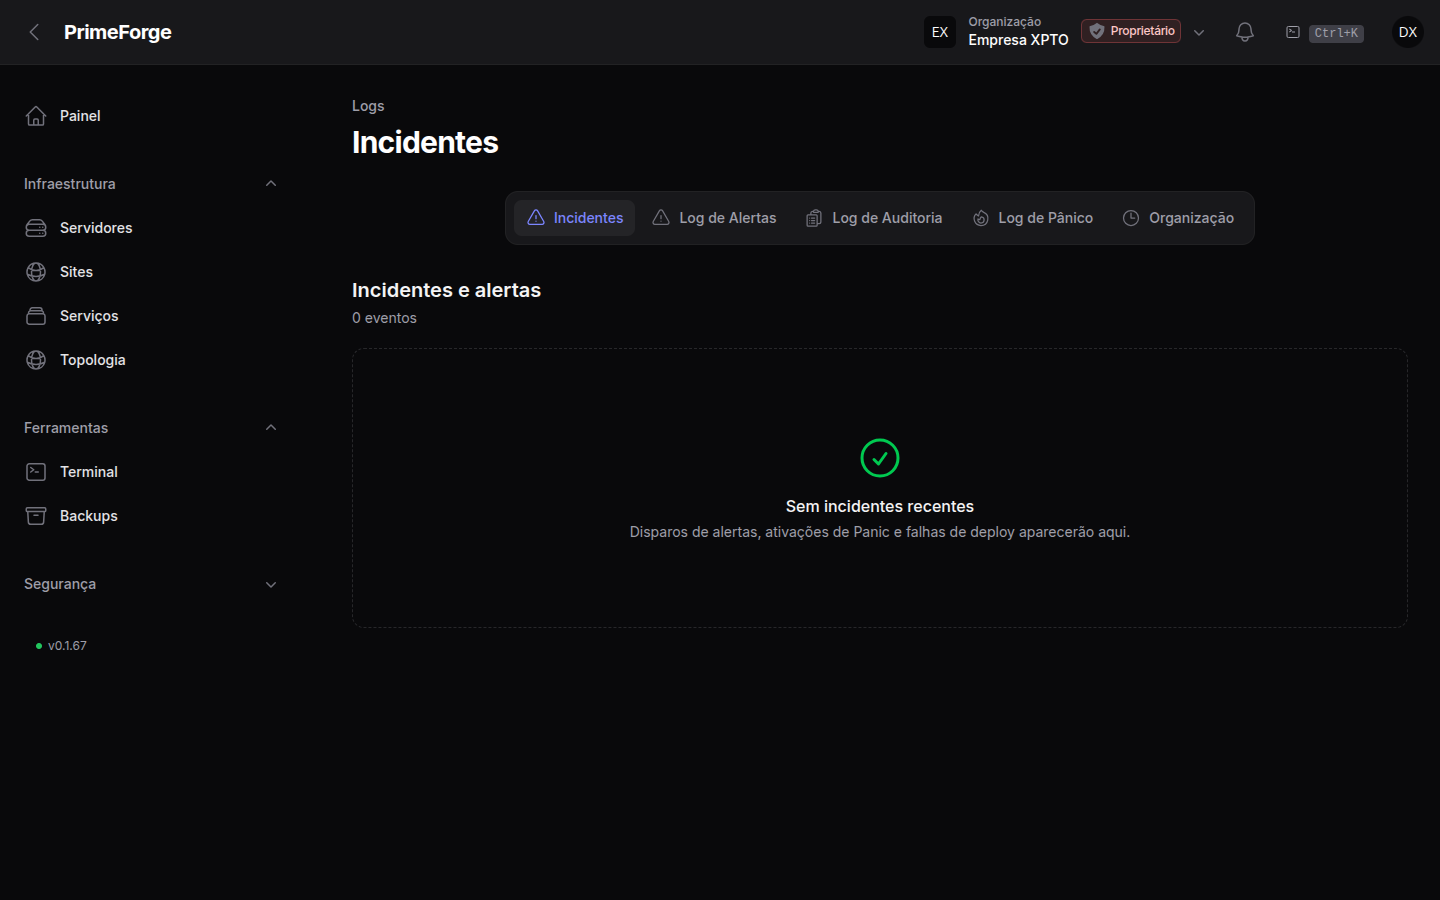The width and height of the screenshot is (1440, 900).
Task: Click the Proprietário role badge
Action: 1131,31
